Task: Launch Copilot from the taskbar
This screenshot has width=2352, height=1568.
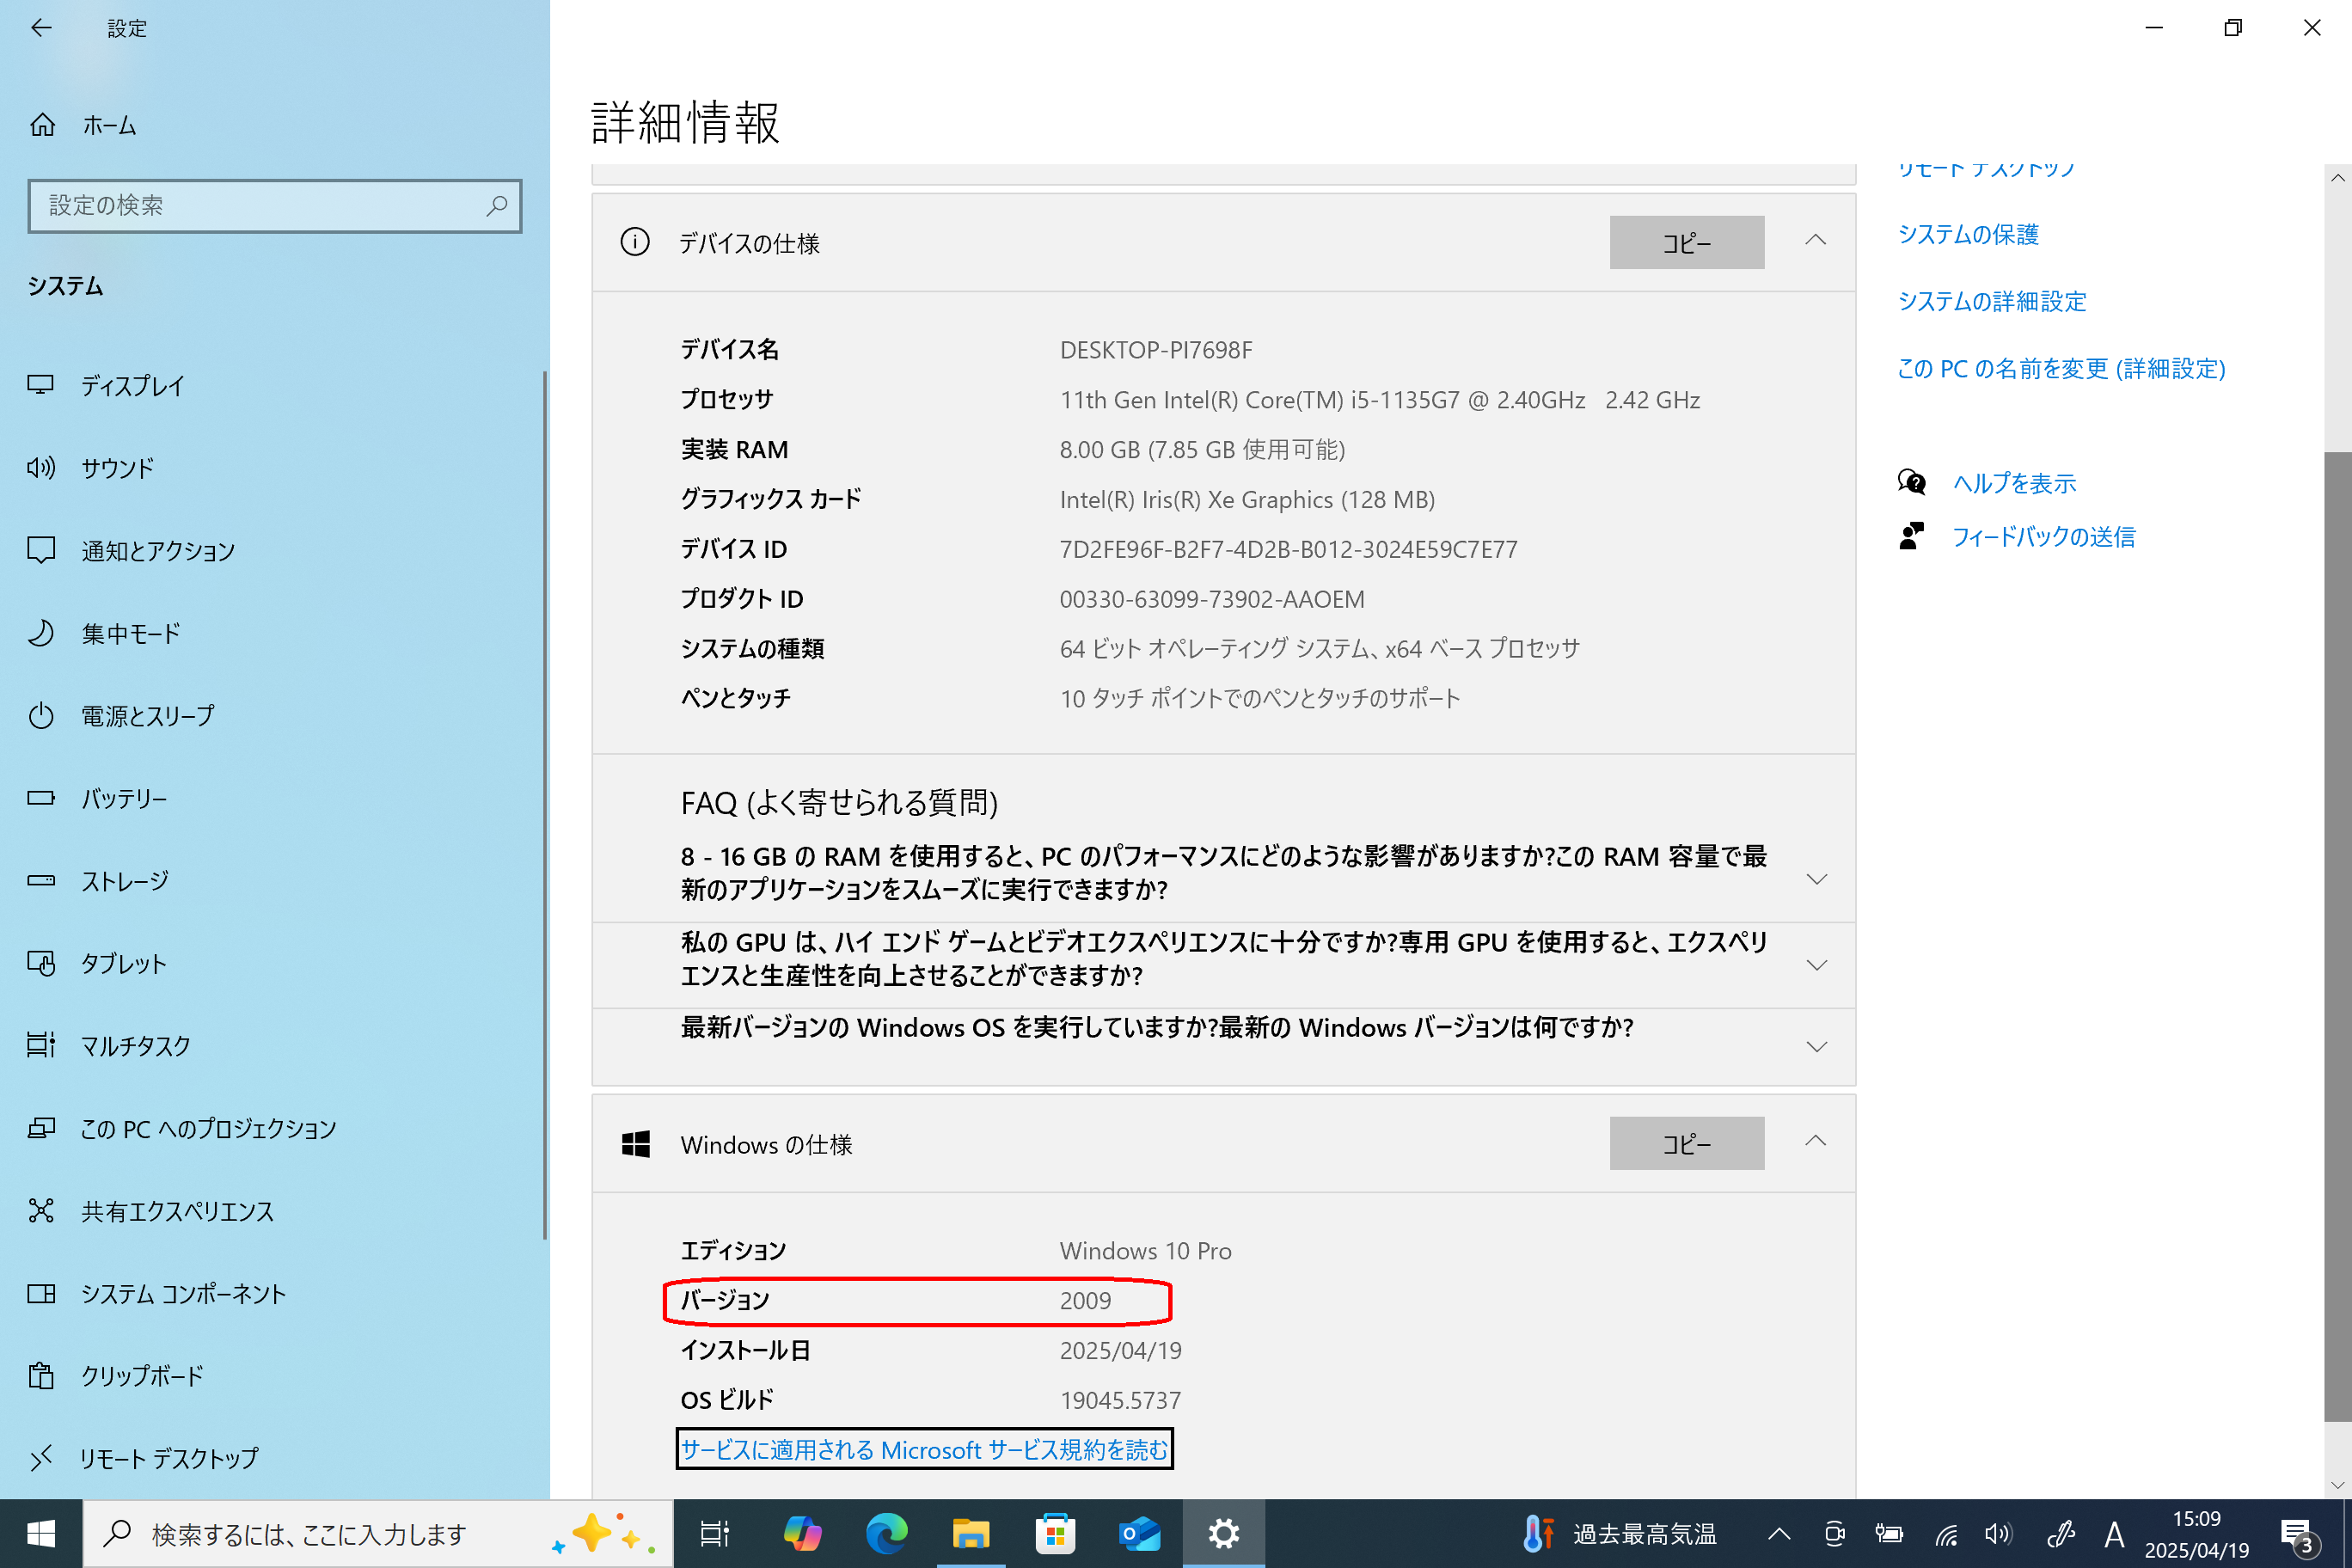Action: (x=802, y=1533)
